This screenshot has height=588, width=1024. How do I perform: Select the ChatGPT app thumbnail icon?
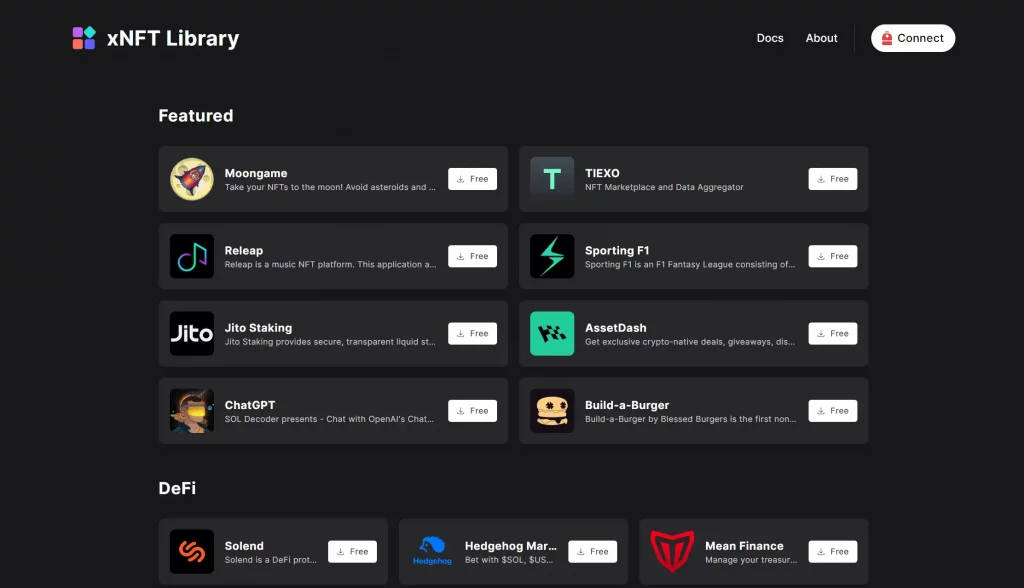(191, 411)
